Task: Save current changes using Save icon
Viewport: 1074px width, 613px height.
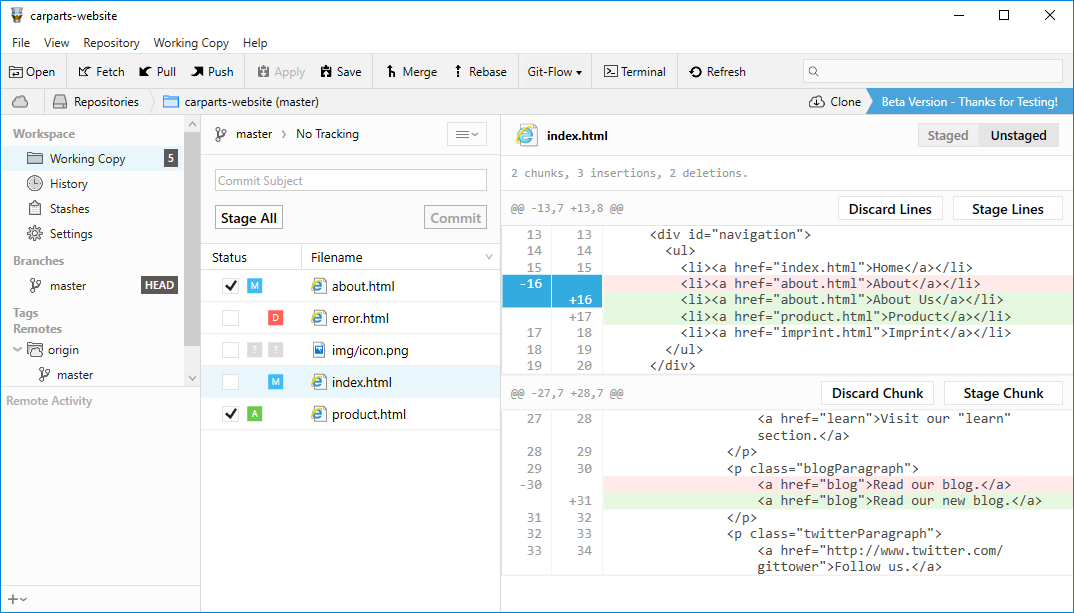Action: pos(341,71)
